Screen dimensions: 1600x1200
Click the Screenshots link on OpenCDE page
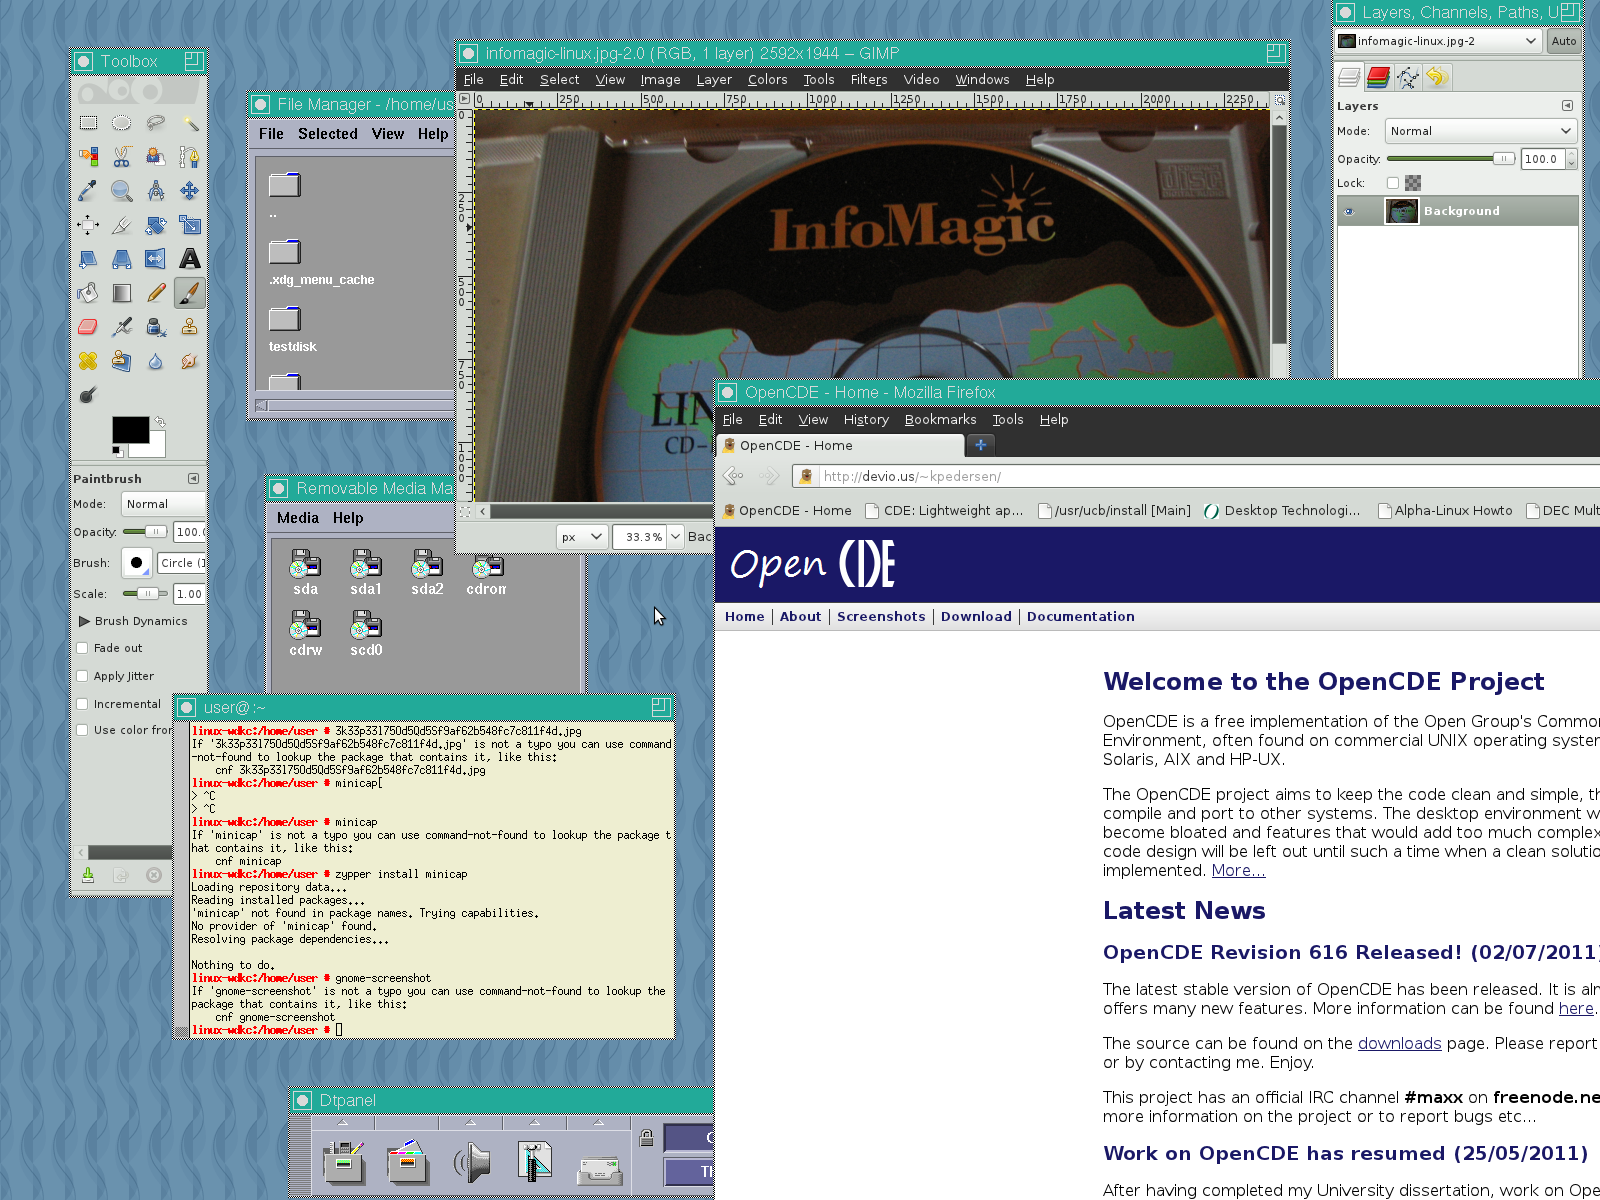881,616
